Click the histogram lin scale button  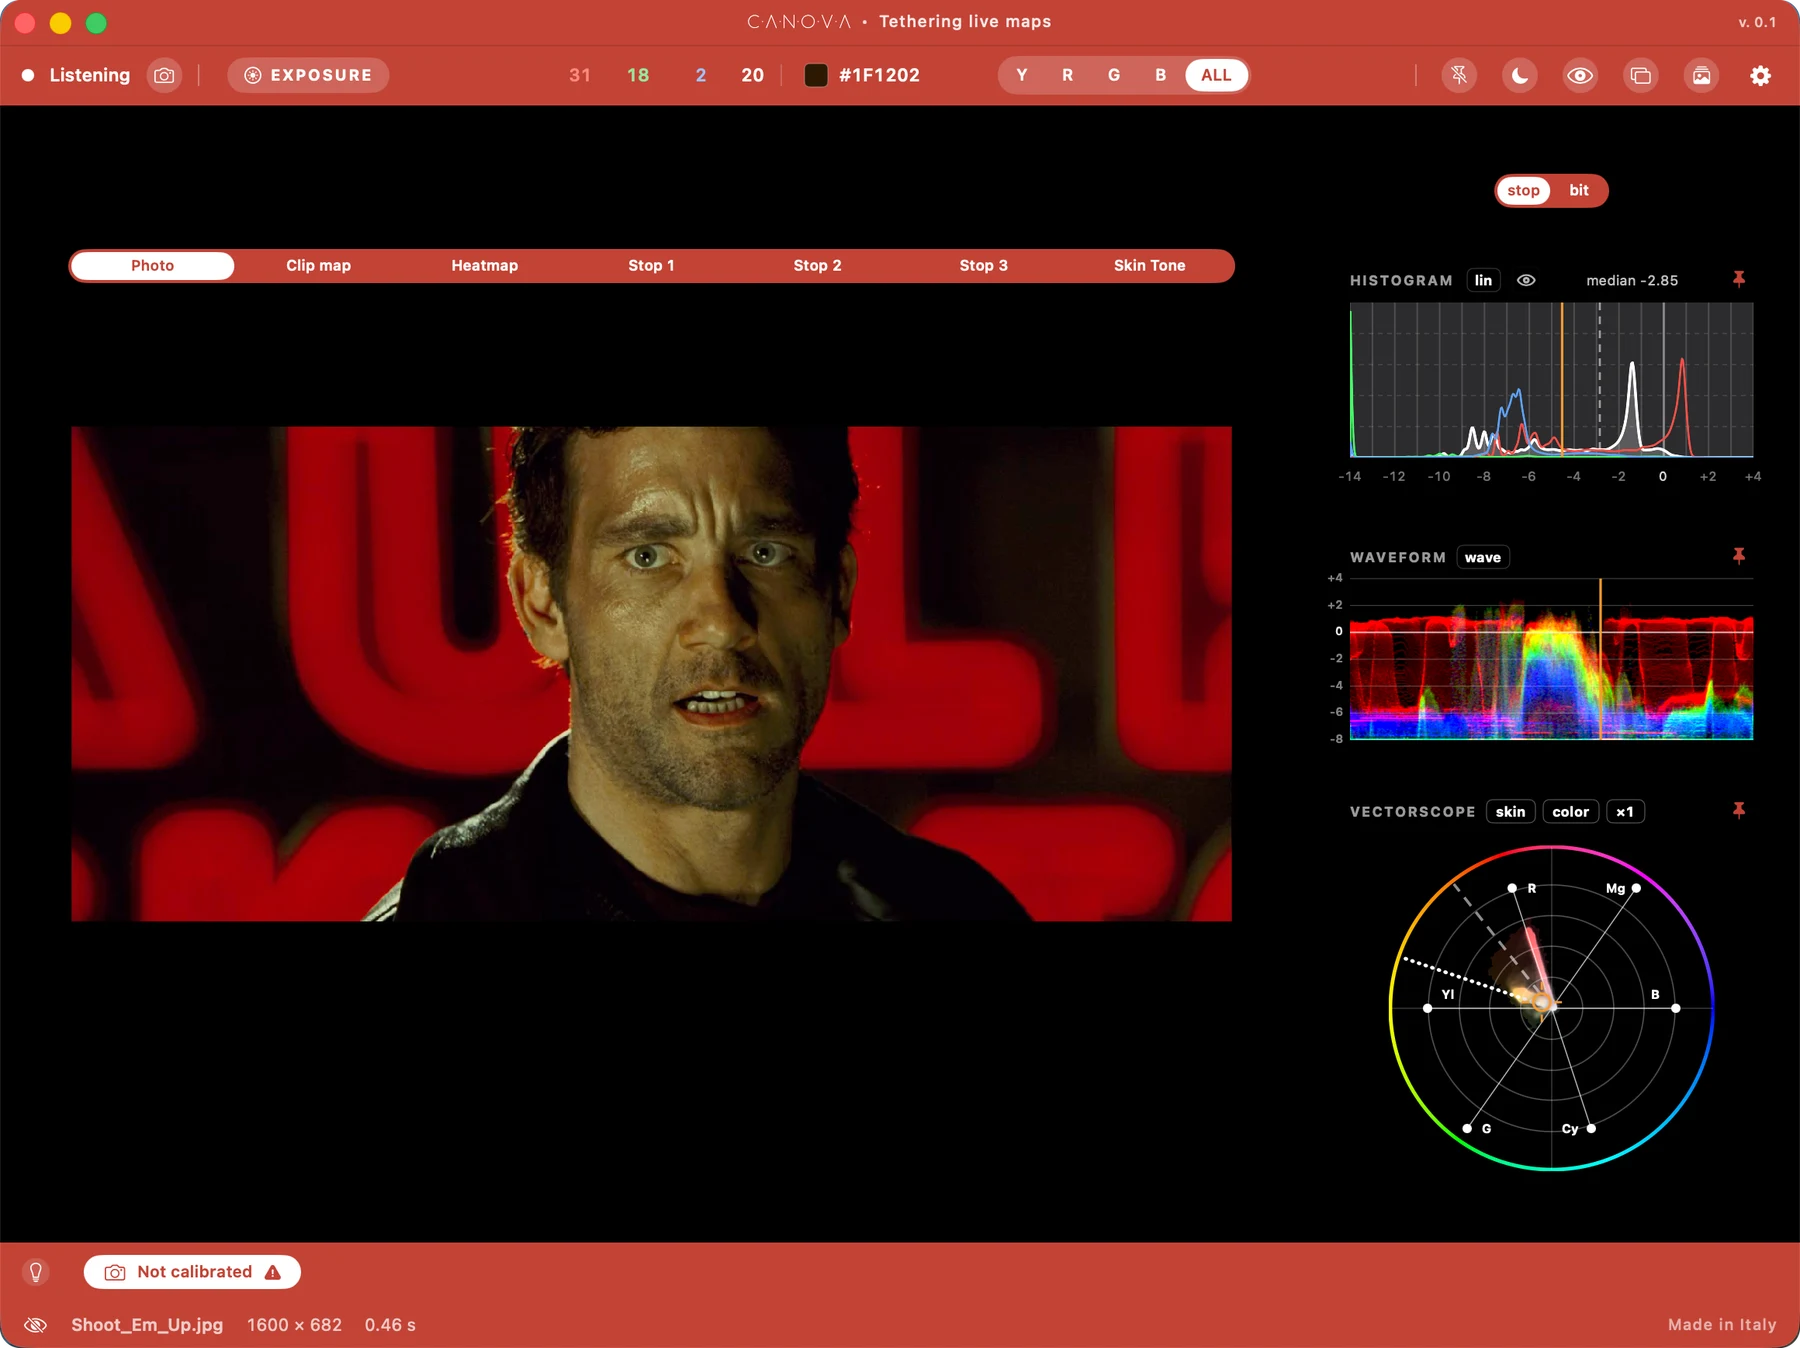(1483, 280)
